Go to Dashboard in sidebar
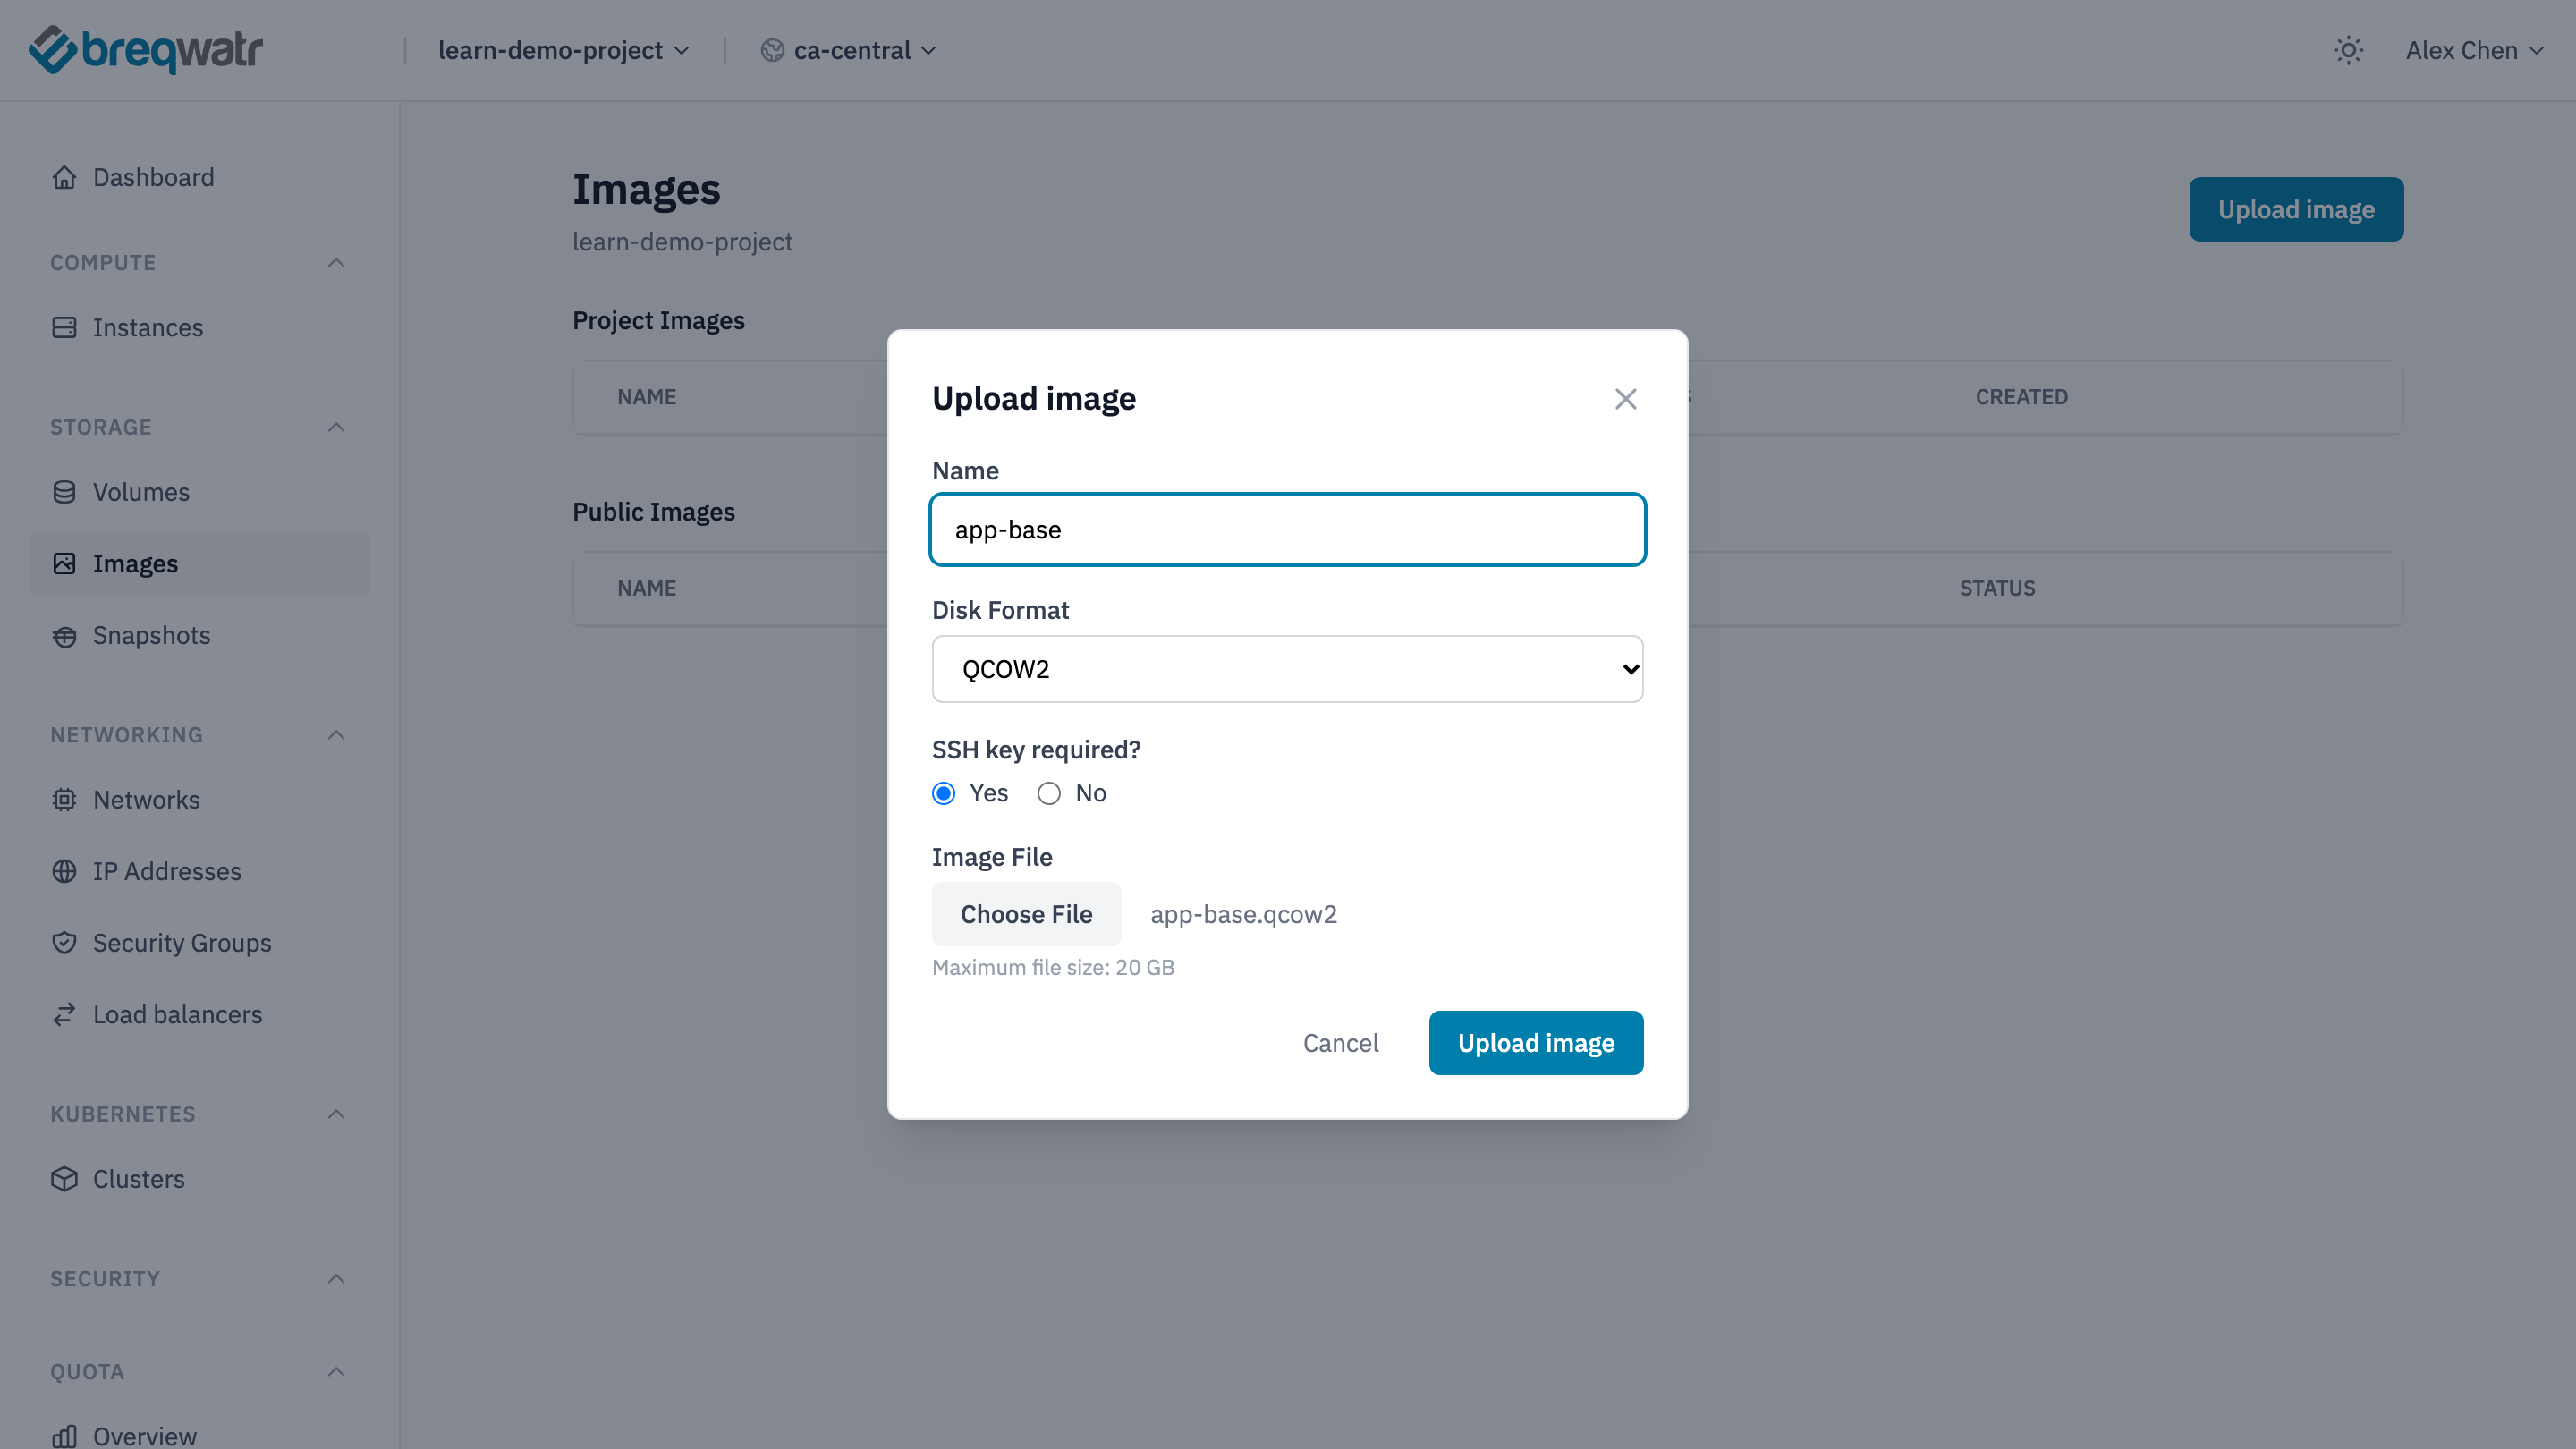2576x1449 pixels. click(199, 177)
